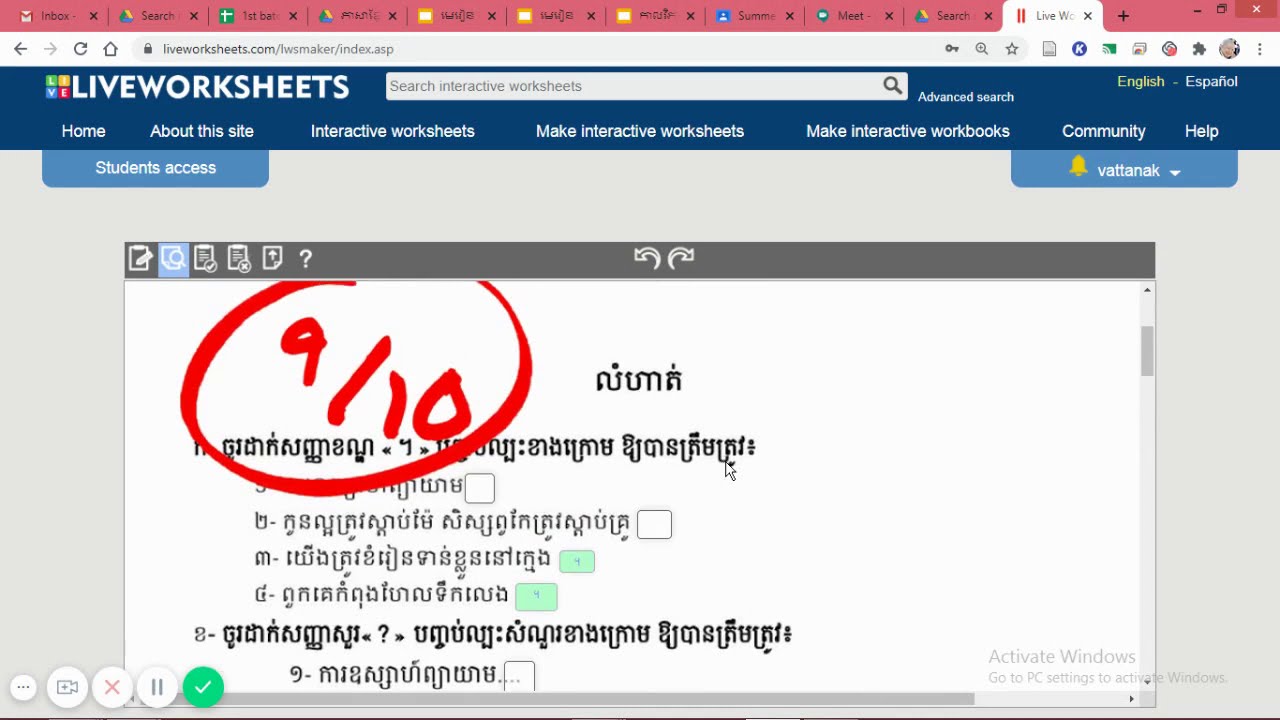Click the clipboard with X icon
Viewport: 1280px width, 720px height.
pyautogui.click(x=239, y=259)
